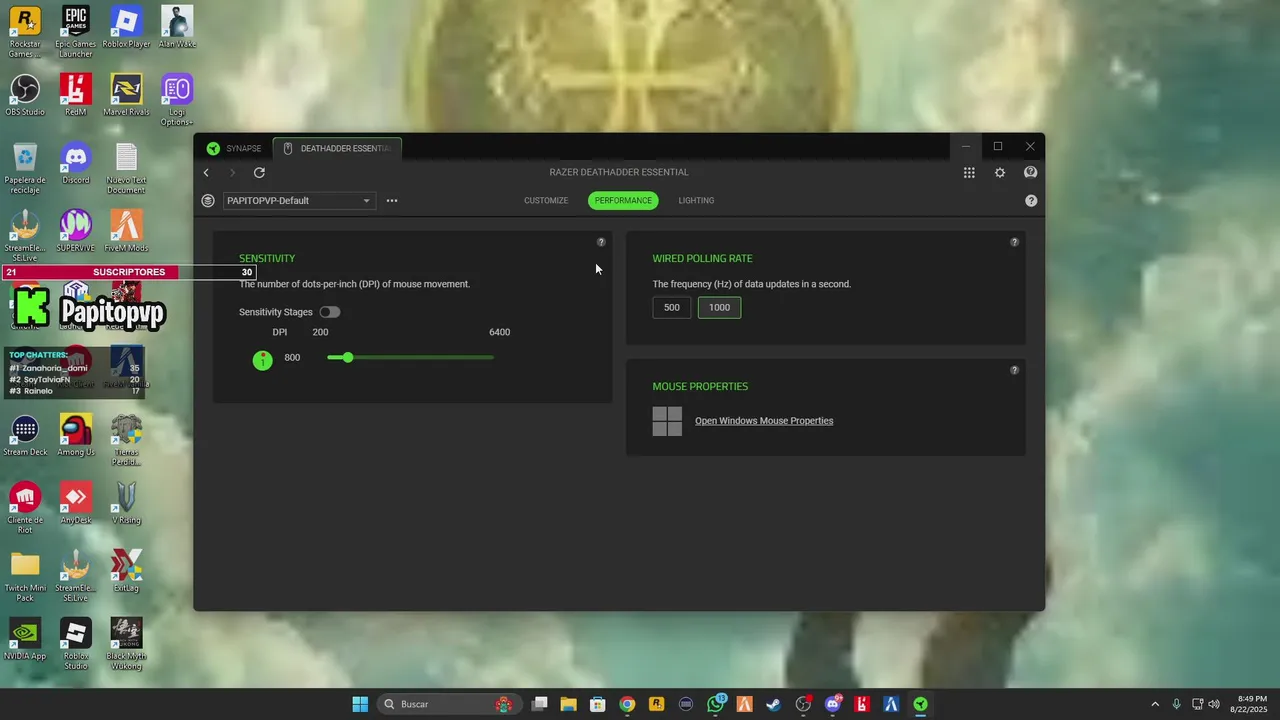Click the taskbar volume speaker icon

tap(1214, 704)
